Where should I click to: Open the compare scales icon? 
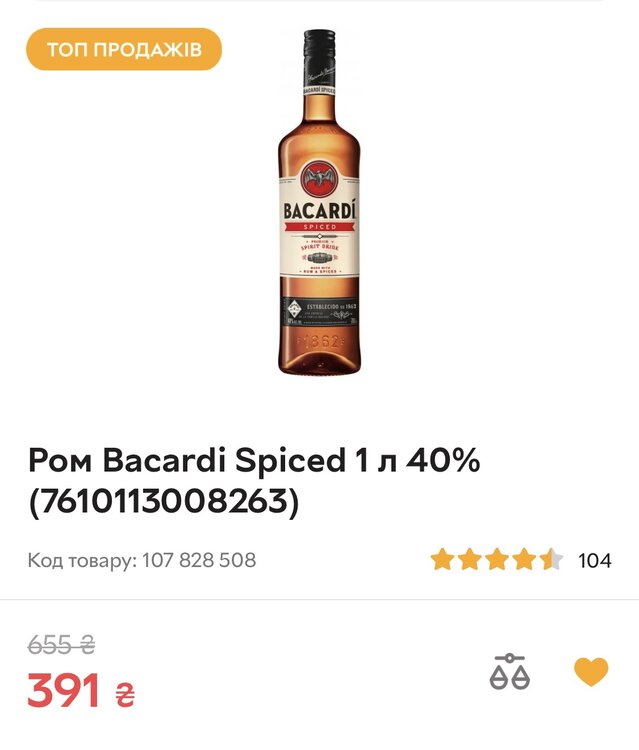click(x=510, y=672)
